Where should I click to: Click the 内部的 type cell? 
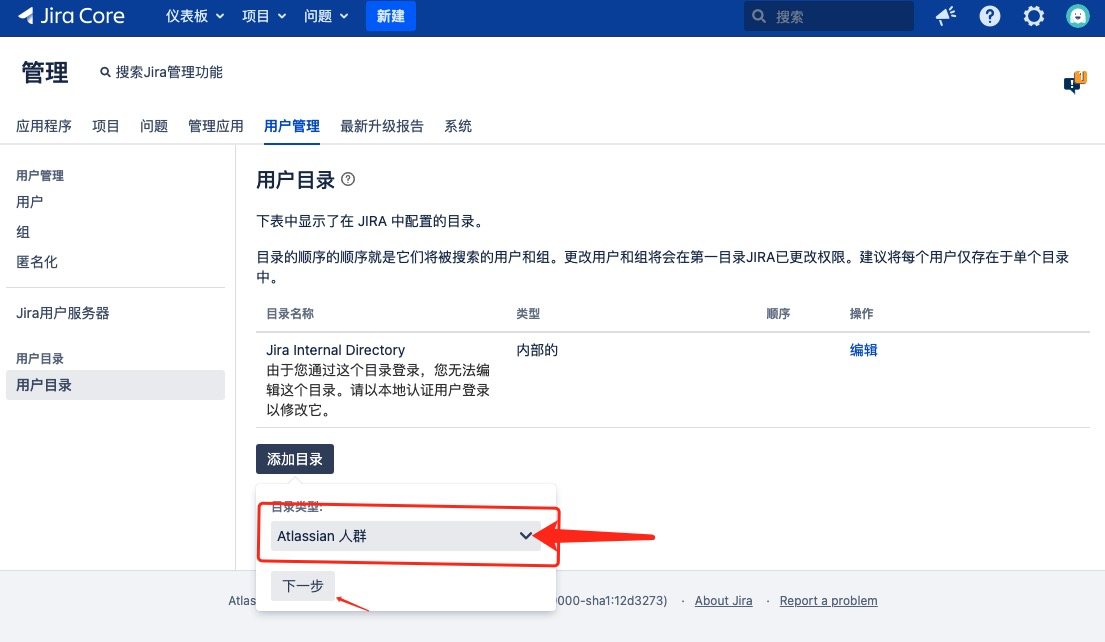[x=537, y=350]
